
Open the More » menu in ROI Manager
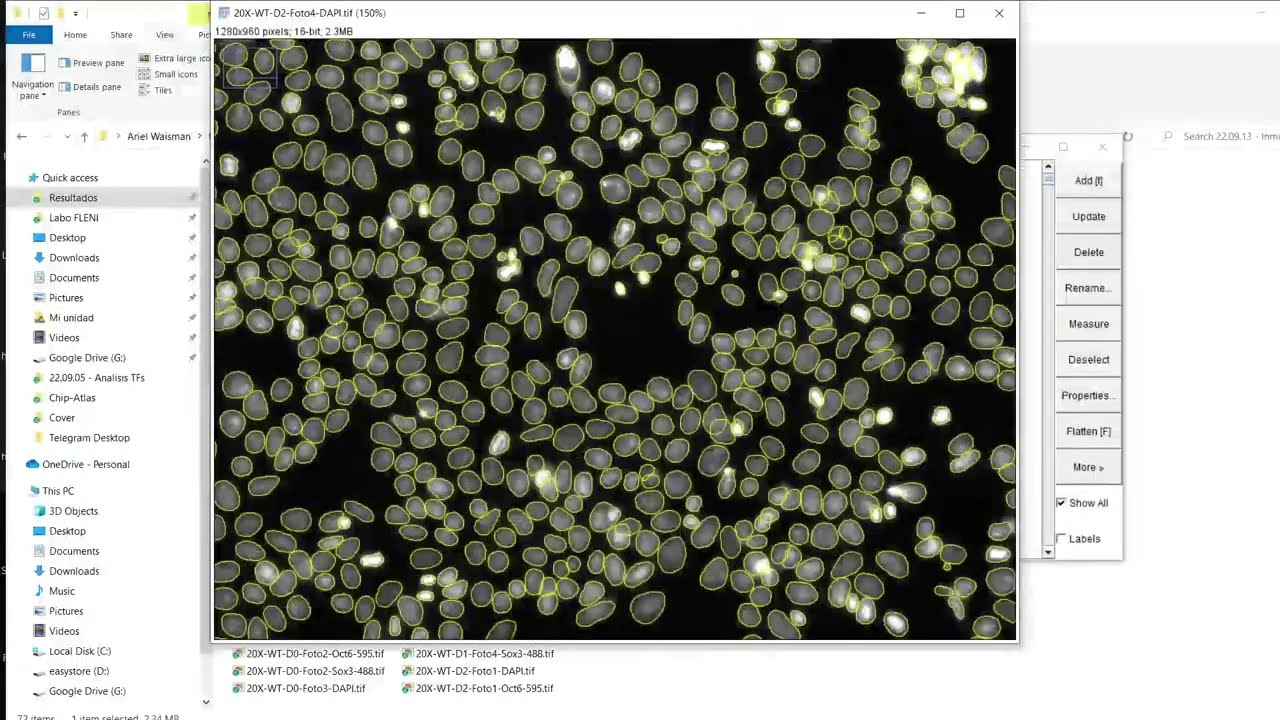(1088, 467)
